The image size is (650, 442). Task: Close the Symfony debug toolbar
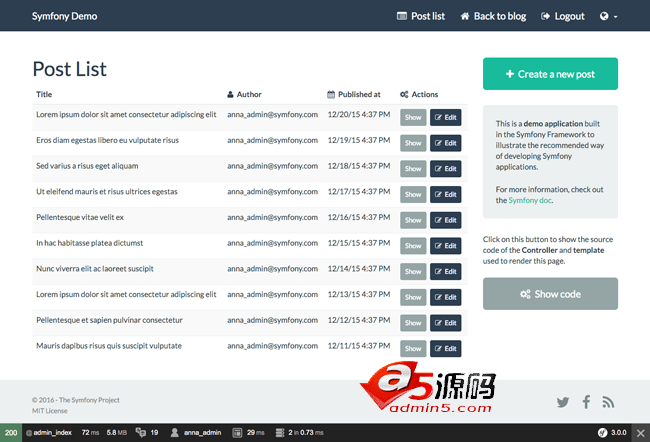[x=639, y=432]
